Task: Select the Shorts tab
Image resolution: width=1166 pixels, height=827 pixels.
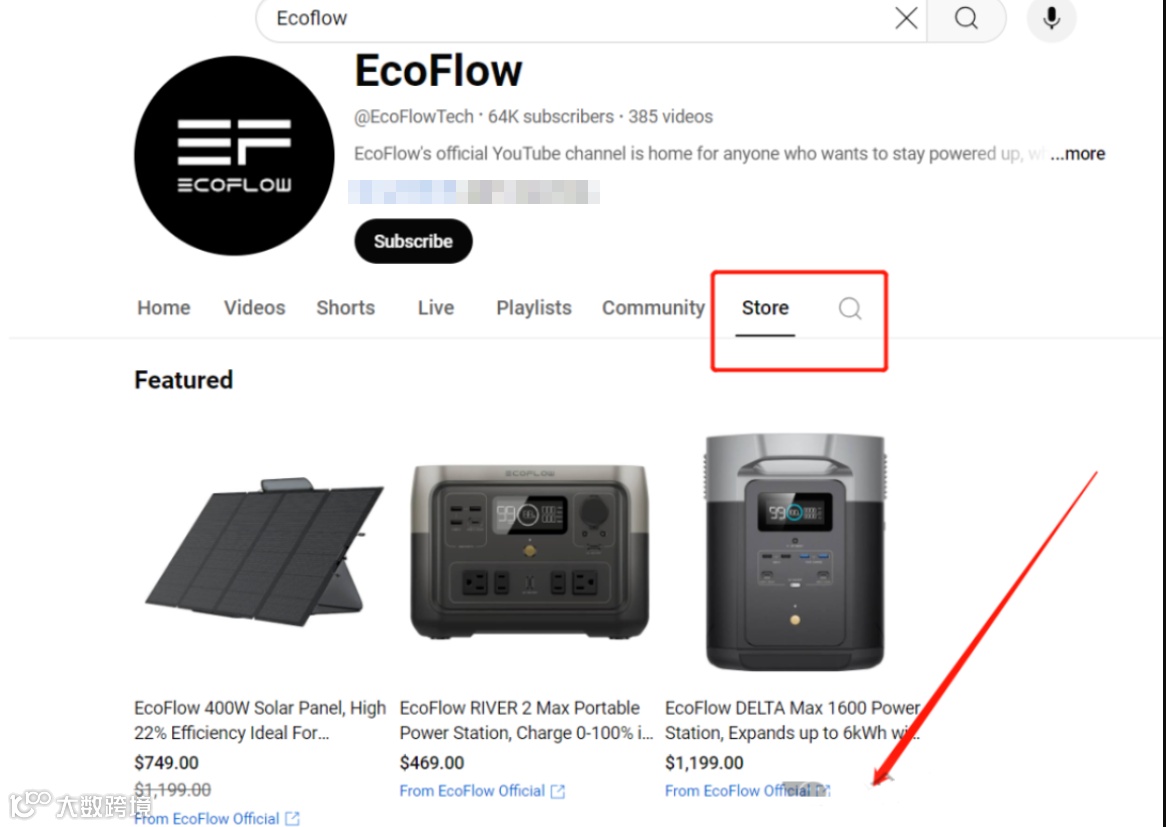Action: tap(346, 308)
